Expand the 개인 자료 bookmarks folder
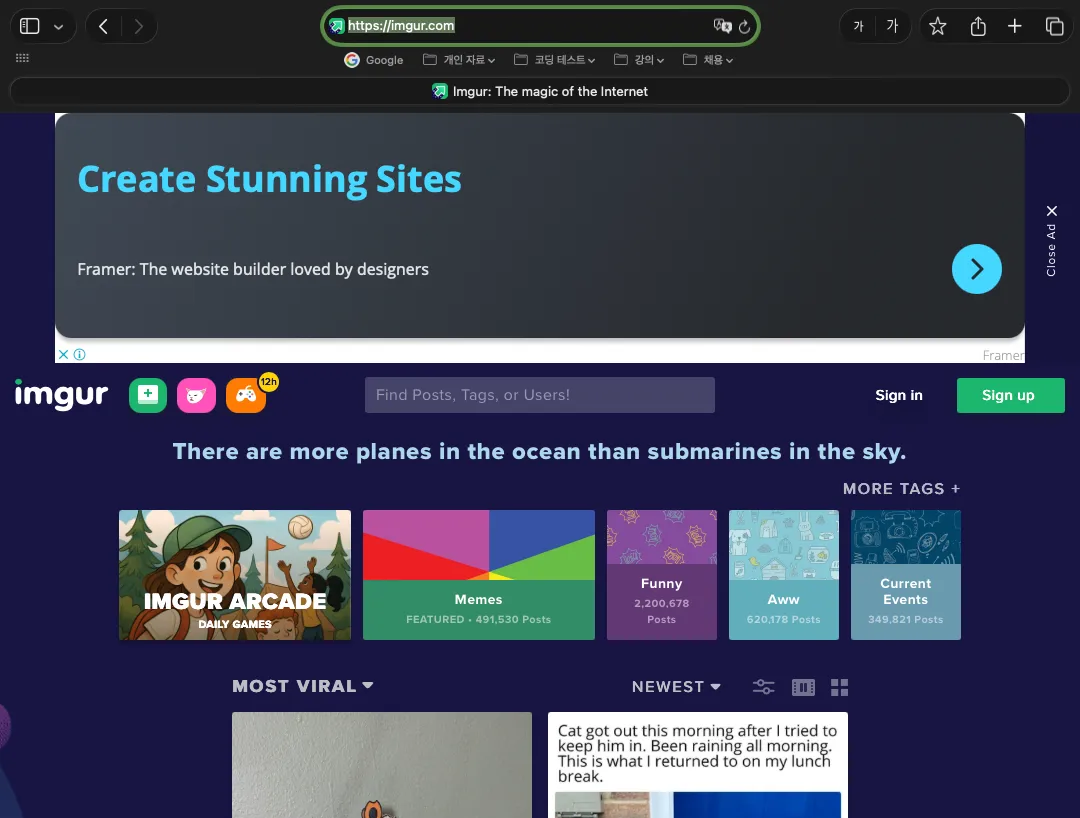 [459, 60]
